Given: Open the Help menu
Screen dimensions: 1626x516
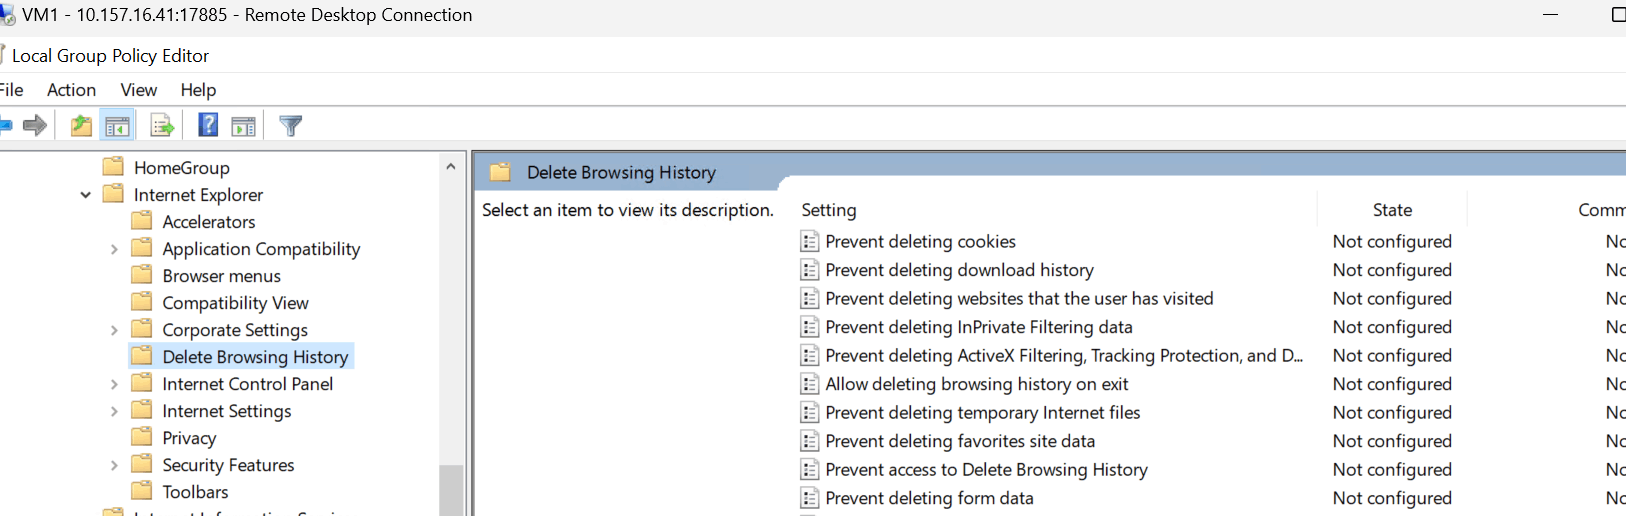Looking at the screenshot, I should tap(198, 90).
